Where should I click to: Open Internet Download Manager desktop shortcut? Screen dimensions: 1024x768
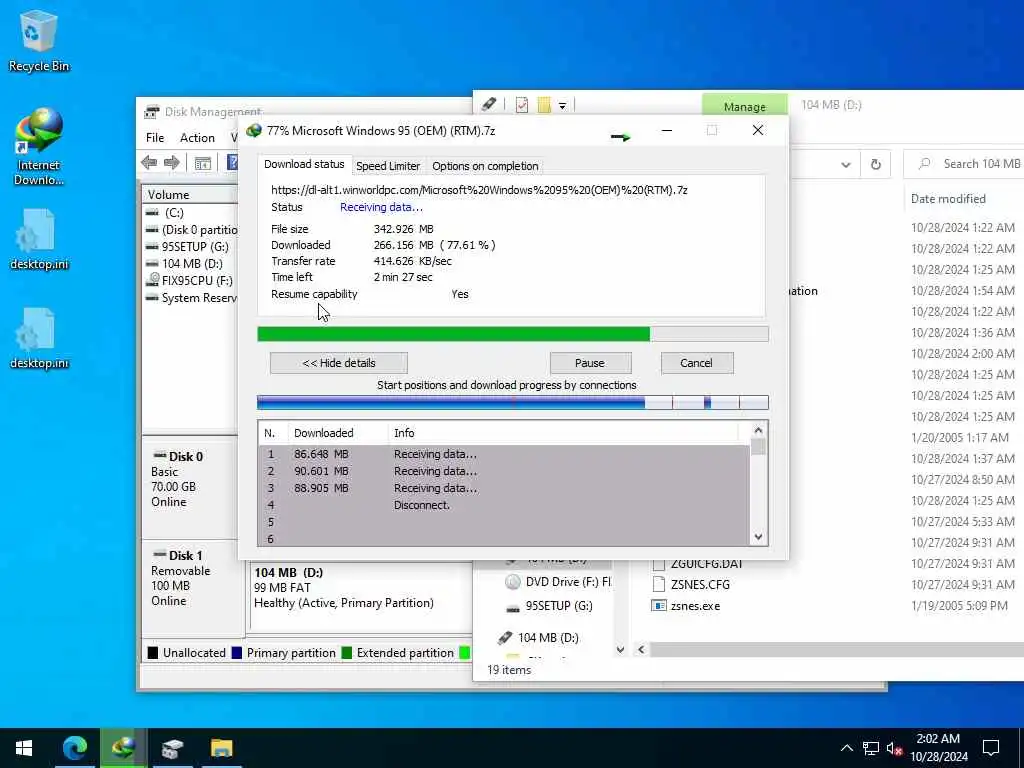(39, 146)
